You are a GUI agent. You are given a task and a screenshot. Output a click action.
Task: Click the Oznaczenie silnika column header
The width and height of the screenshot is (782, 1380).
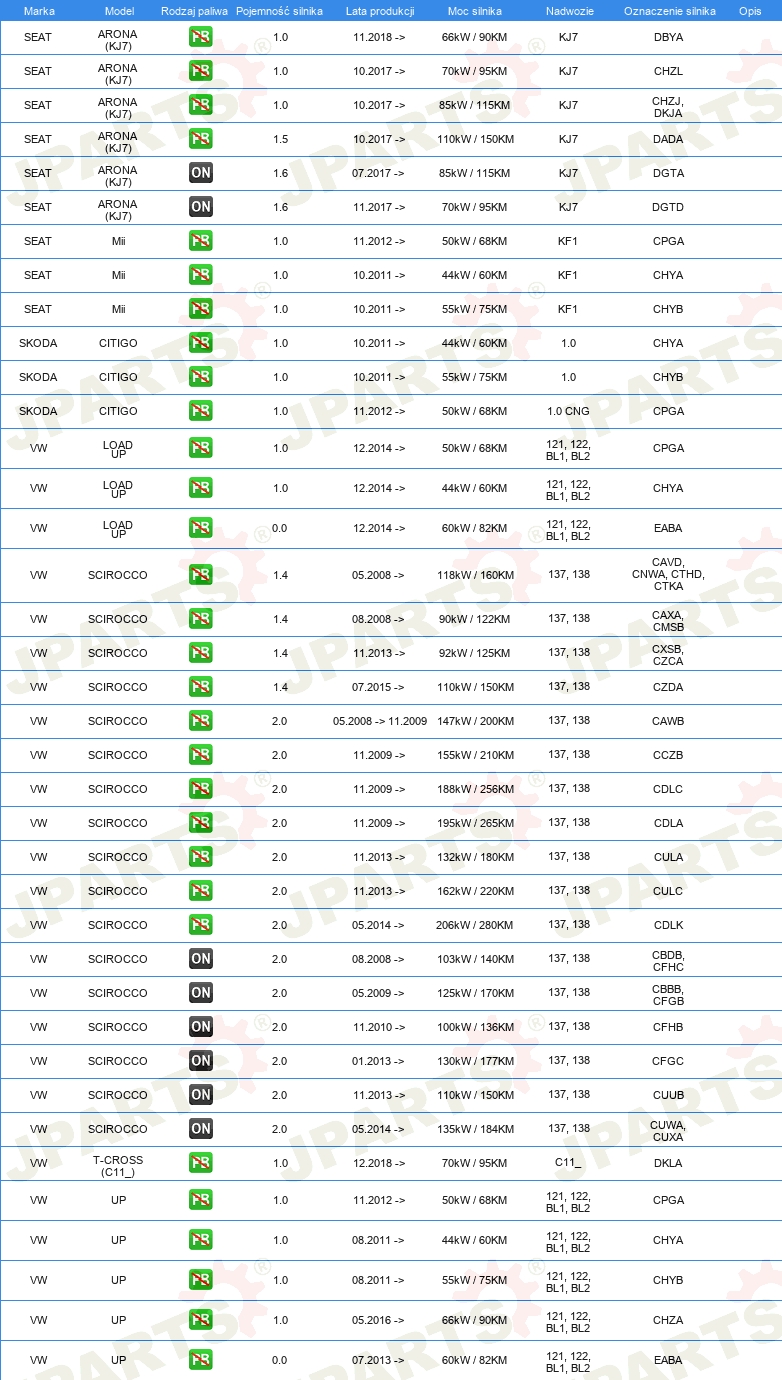coord(669,10)
